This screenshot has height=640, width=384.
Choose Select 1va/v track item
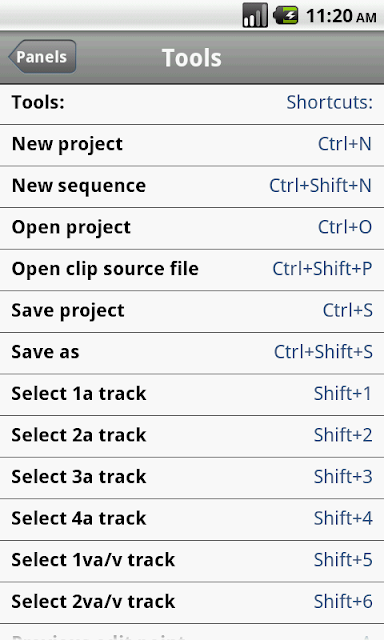[192, 561]
